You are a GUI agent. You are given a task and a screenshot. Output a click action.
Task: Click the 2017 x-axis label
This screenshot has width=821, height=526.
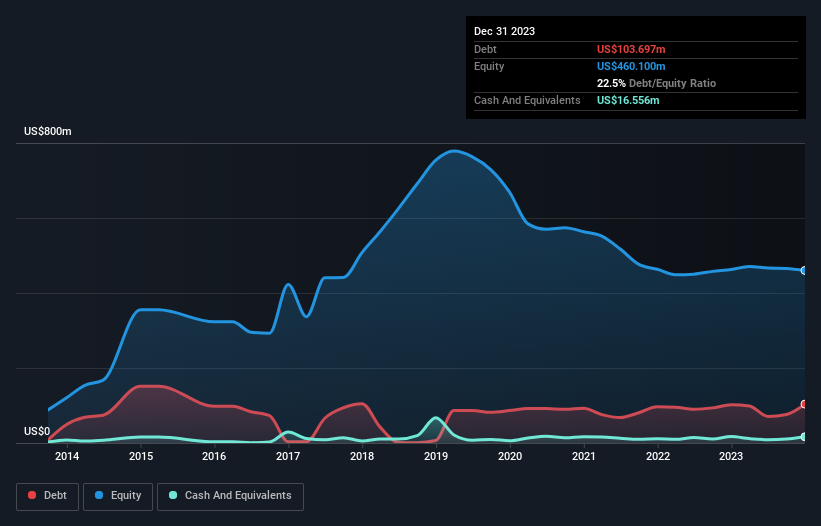coord(288,456)
